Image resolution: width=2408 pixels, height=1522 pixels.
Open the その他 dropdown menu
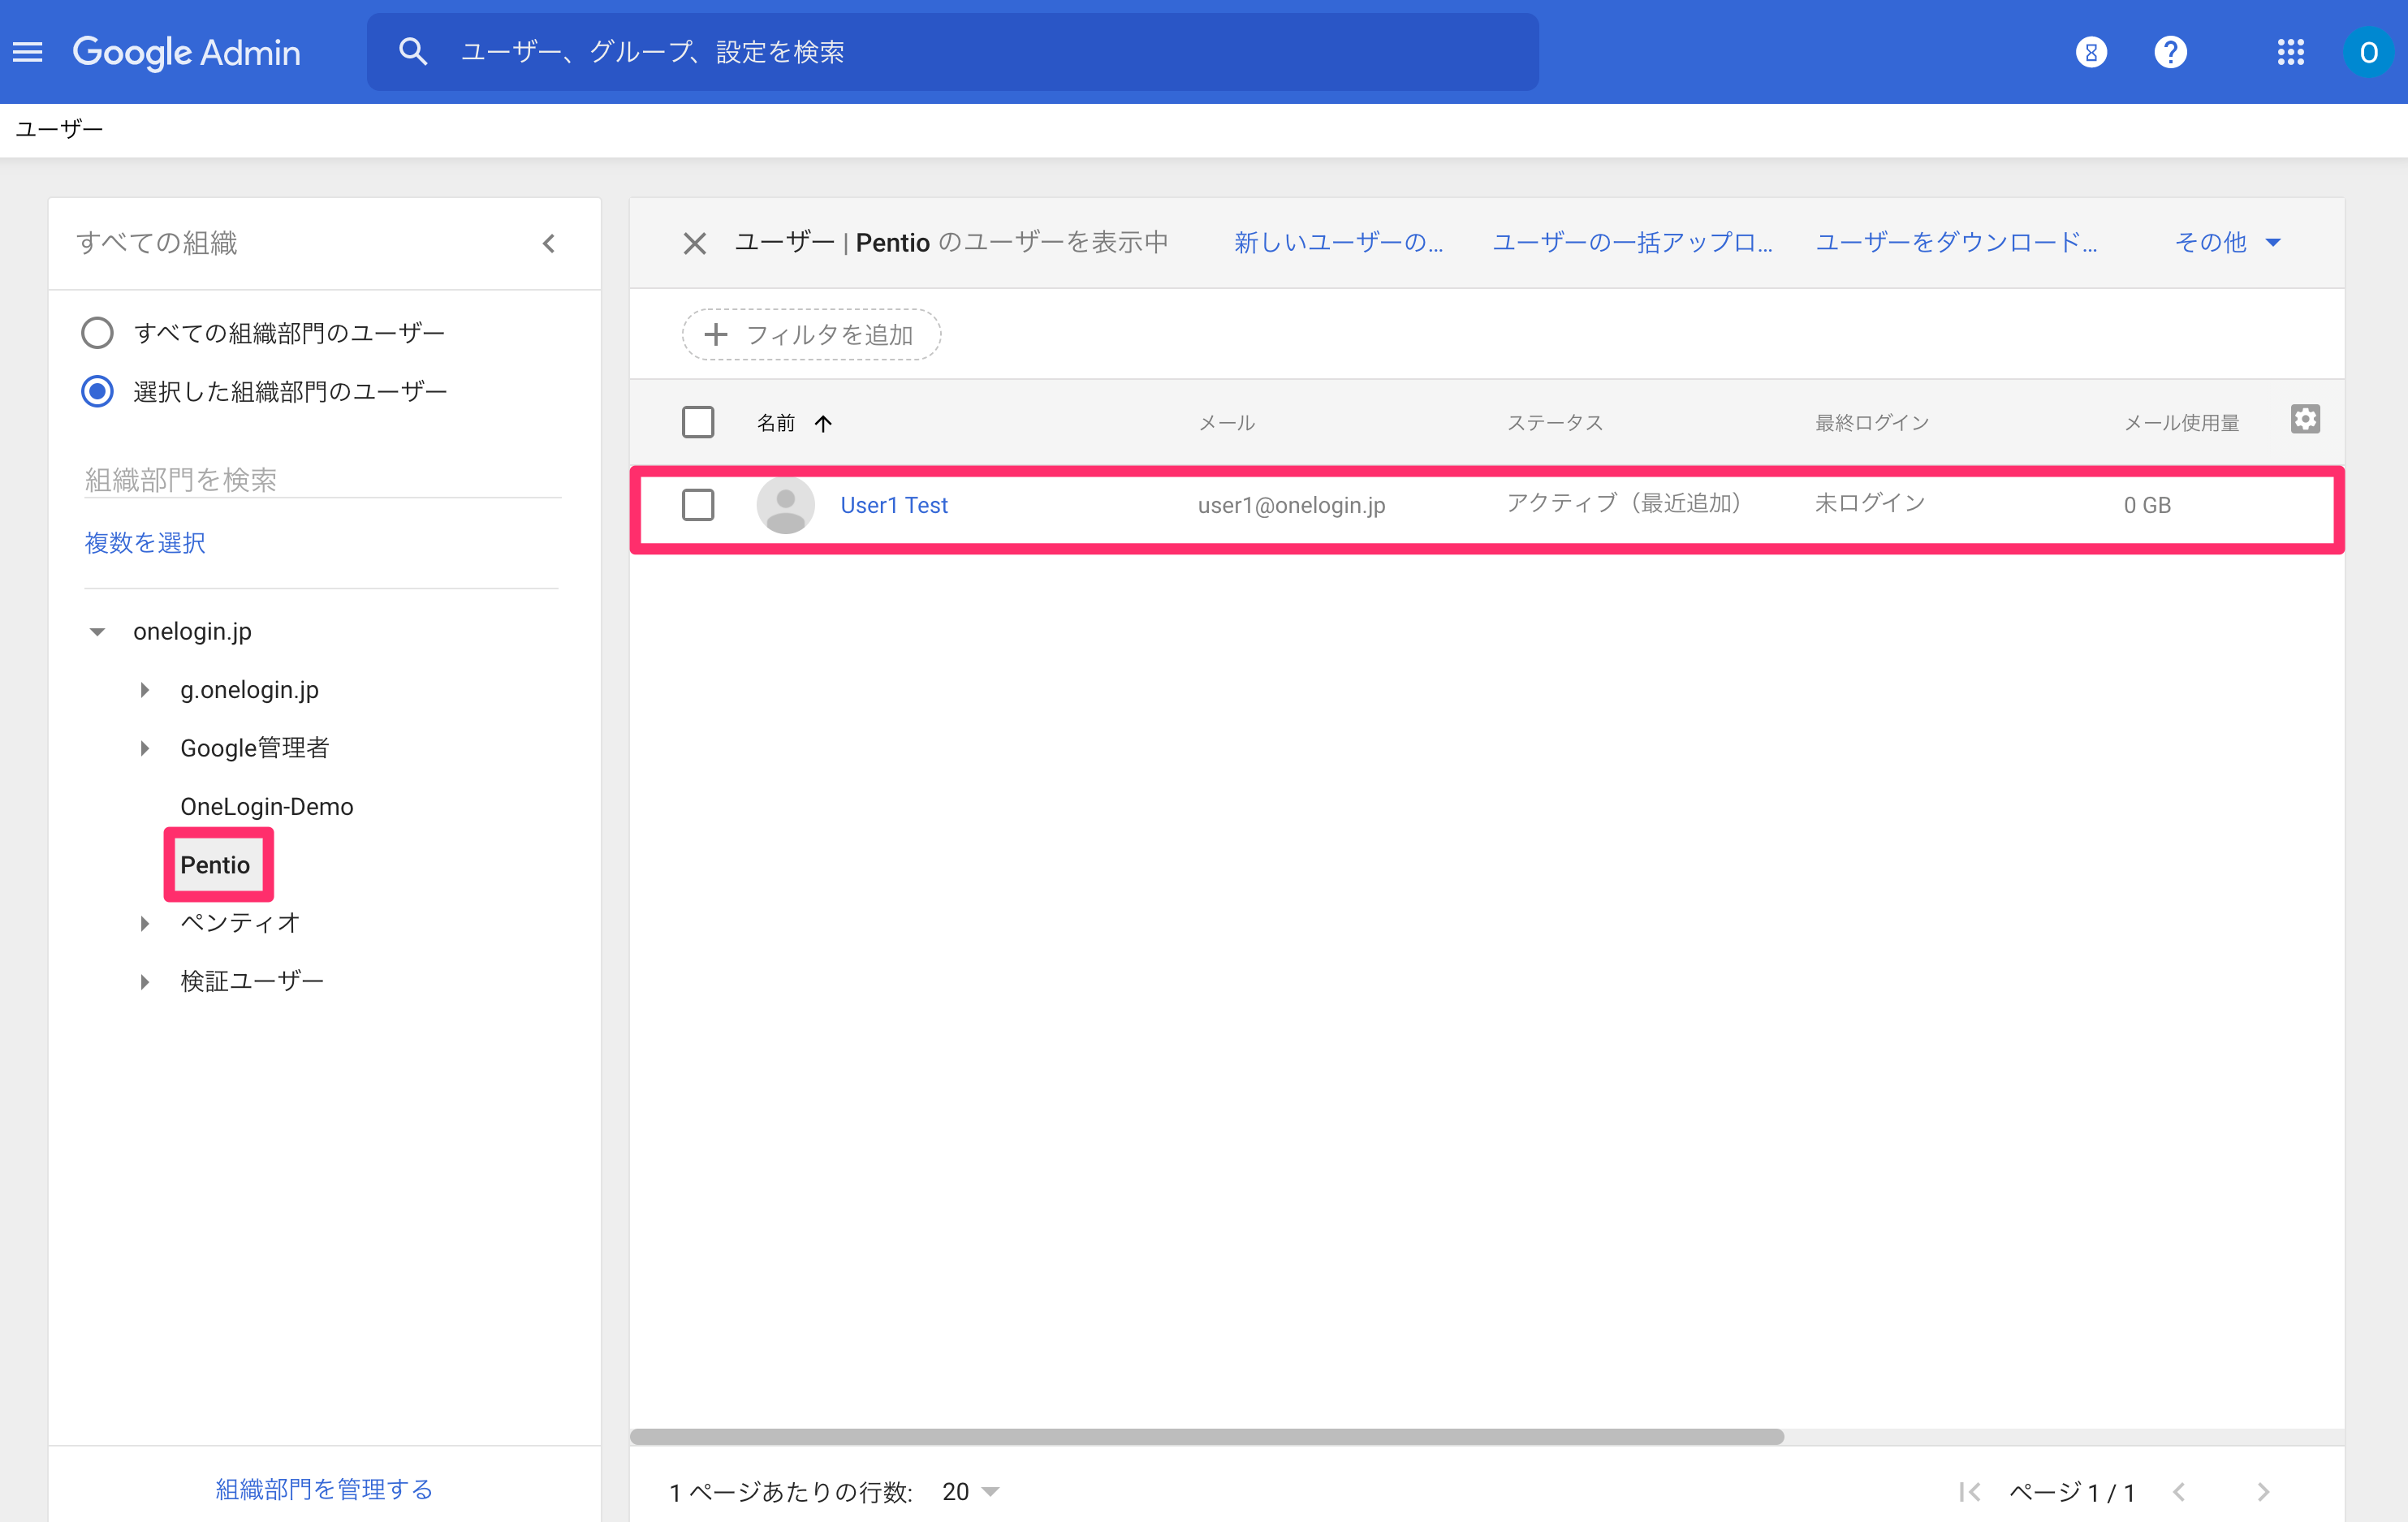2227,243
